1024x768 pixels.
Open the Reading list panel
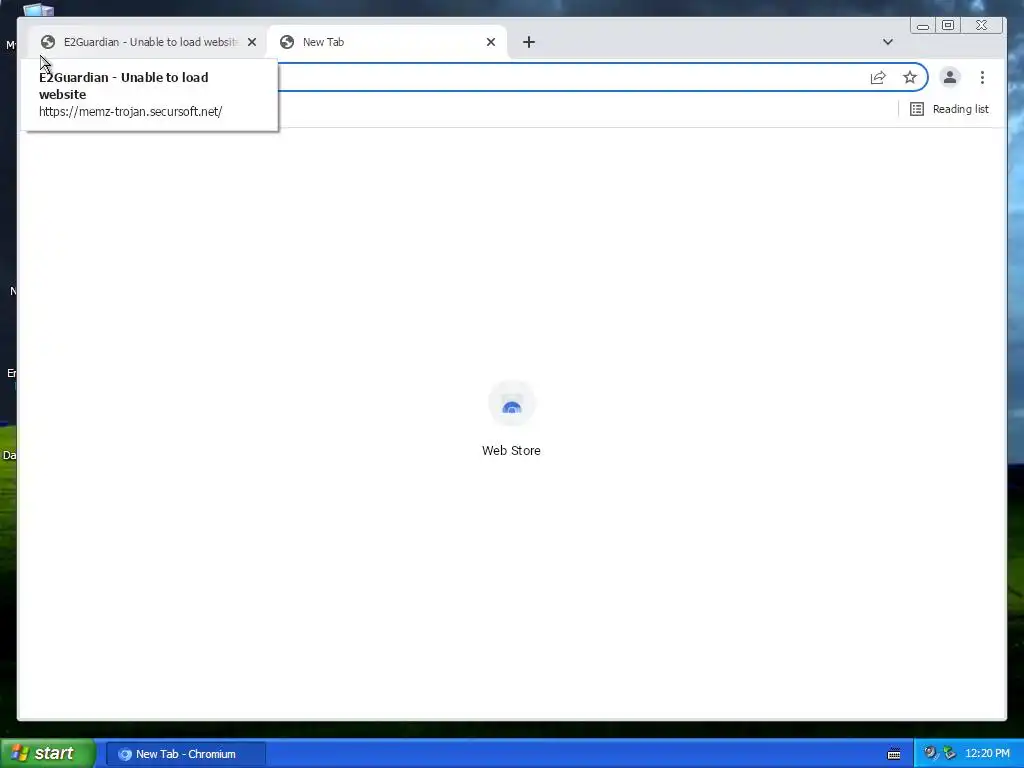[x=950, y=109]
